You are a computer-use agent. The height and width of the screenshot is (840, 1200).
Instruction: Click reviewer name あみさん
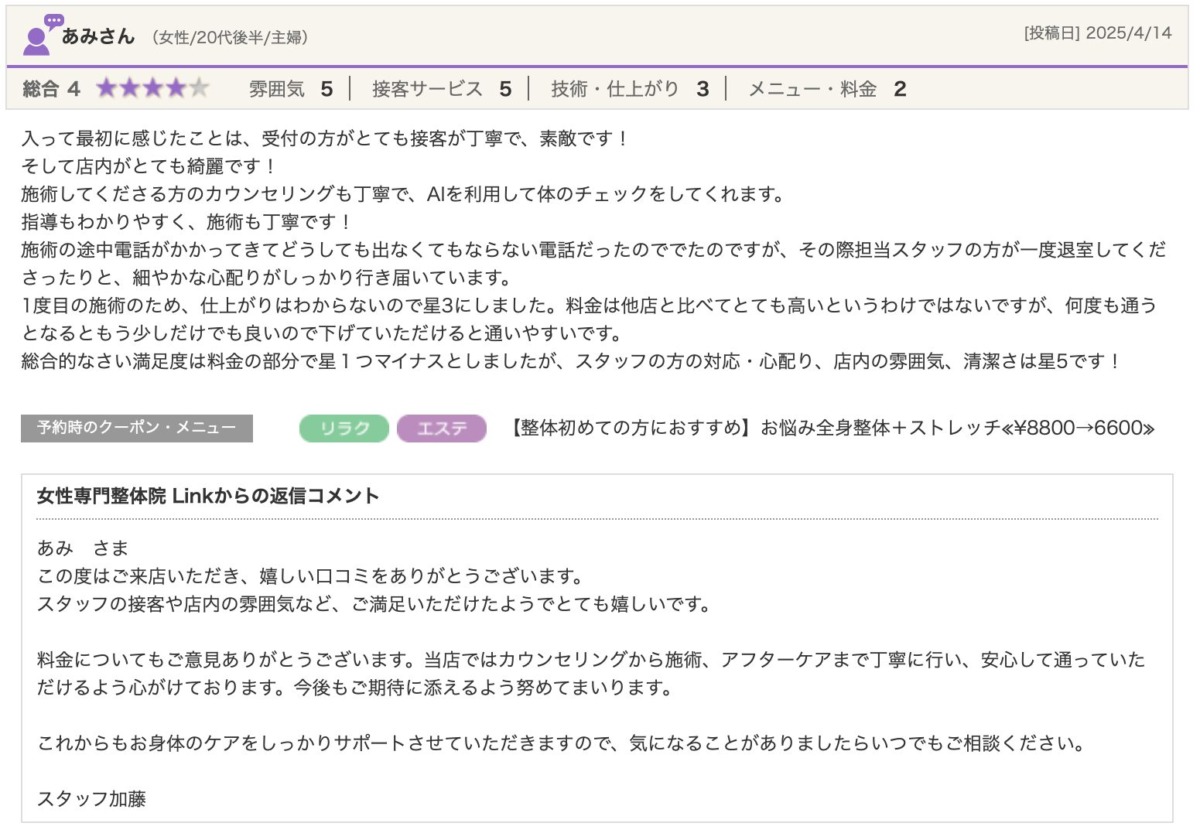point(98,37)
